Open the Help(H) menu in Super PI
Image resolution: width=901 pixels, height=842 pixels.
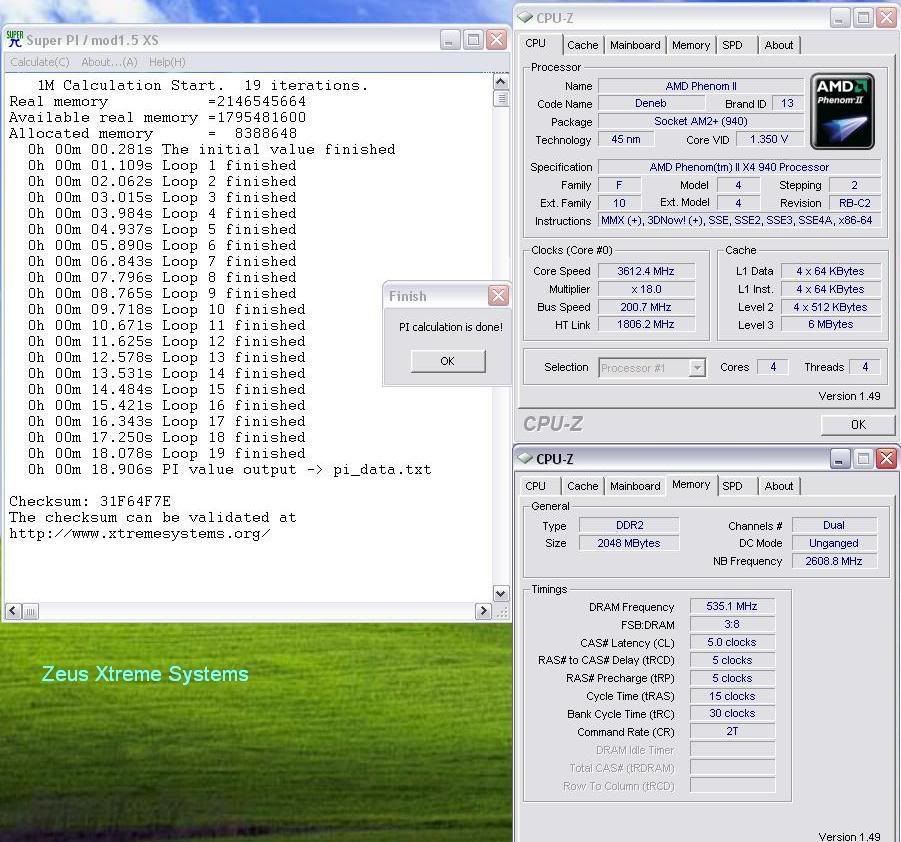(x=167, y=62)
